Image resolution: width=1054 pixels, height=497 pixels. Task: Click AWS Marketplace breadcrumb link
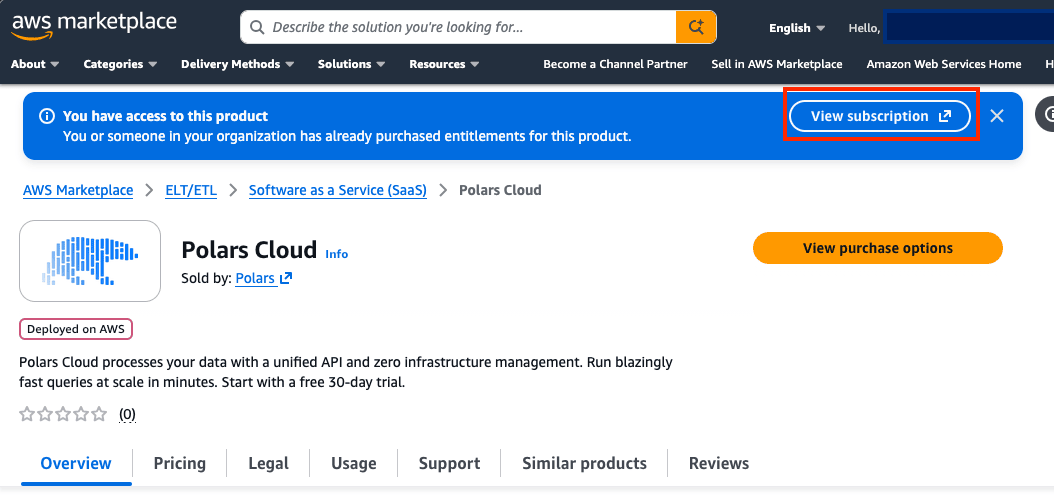click(78, 190)
